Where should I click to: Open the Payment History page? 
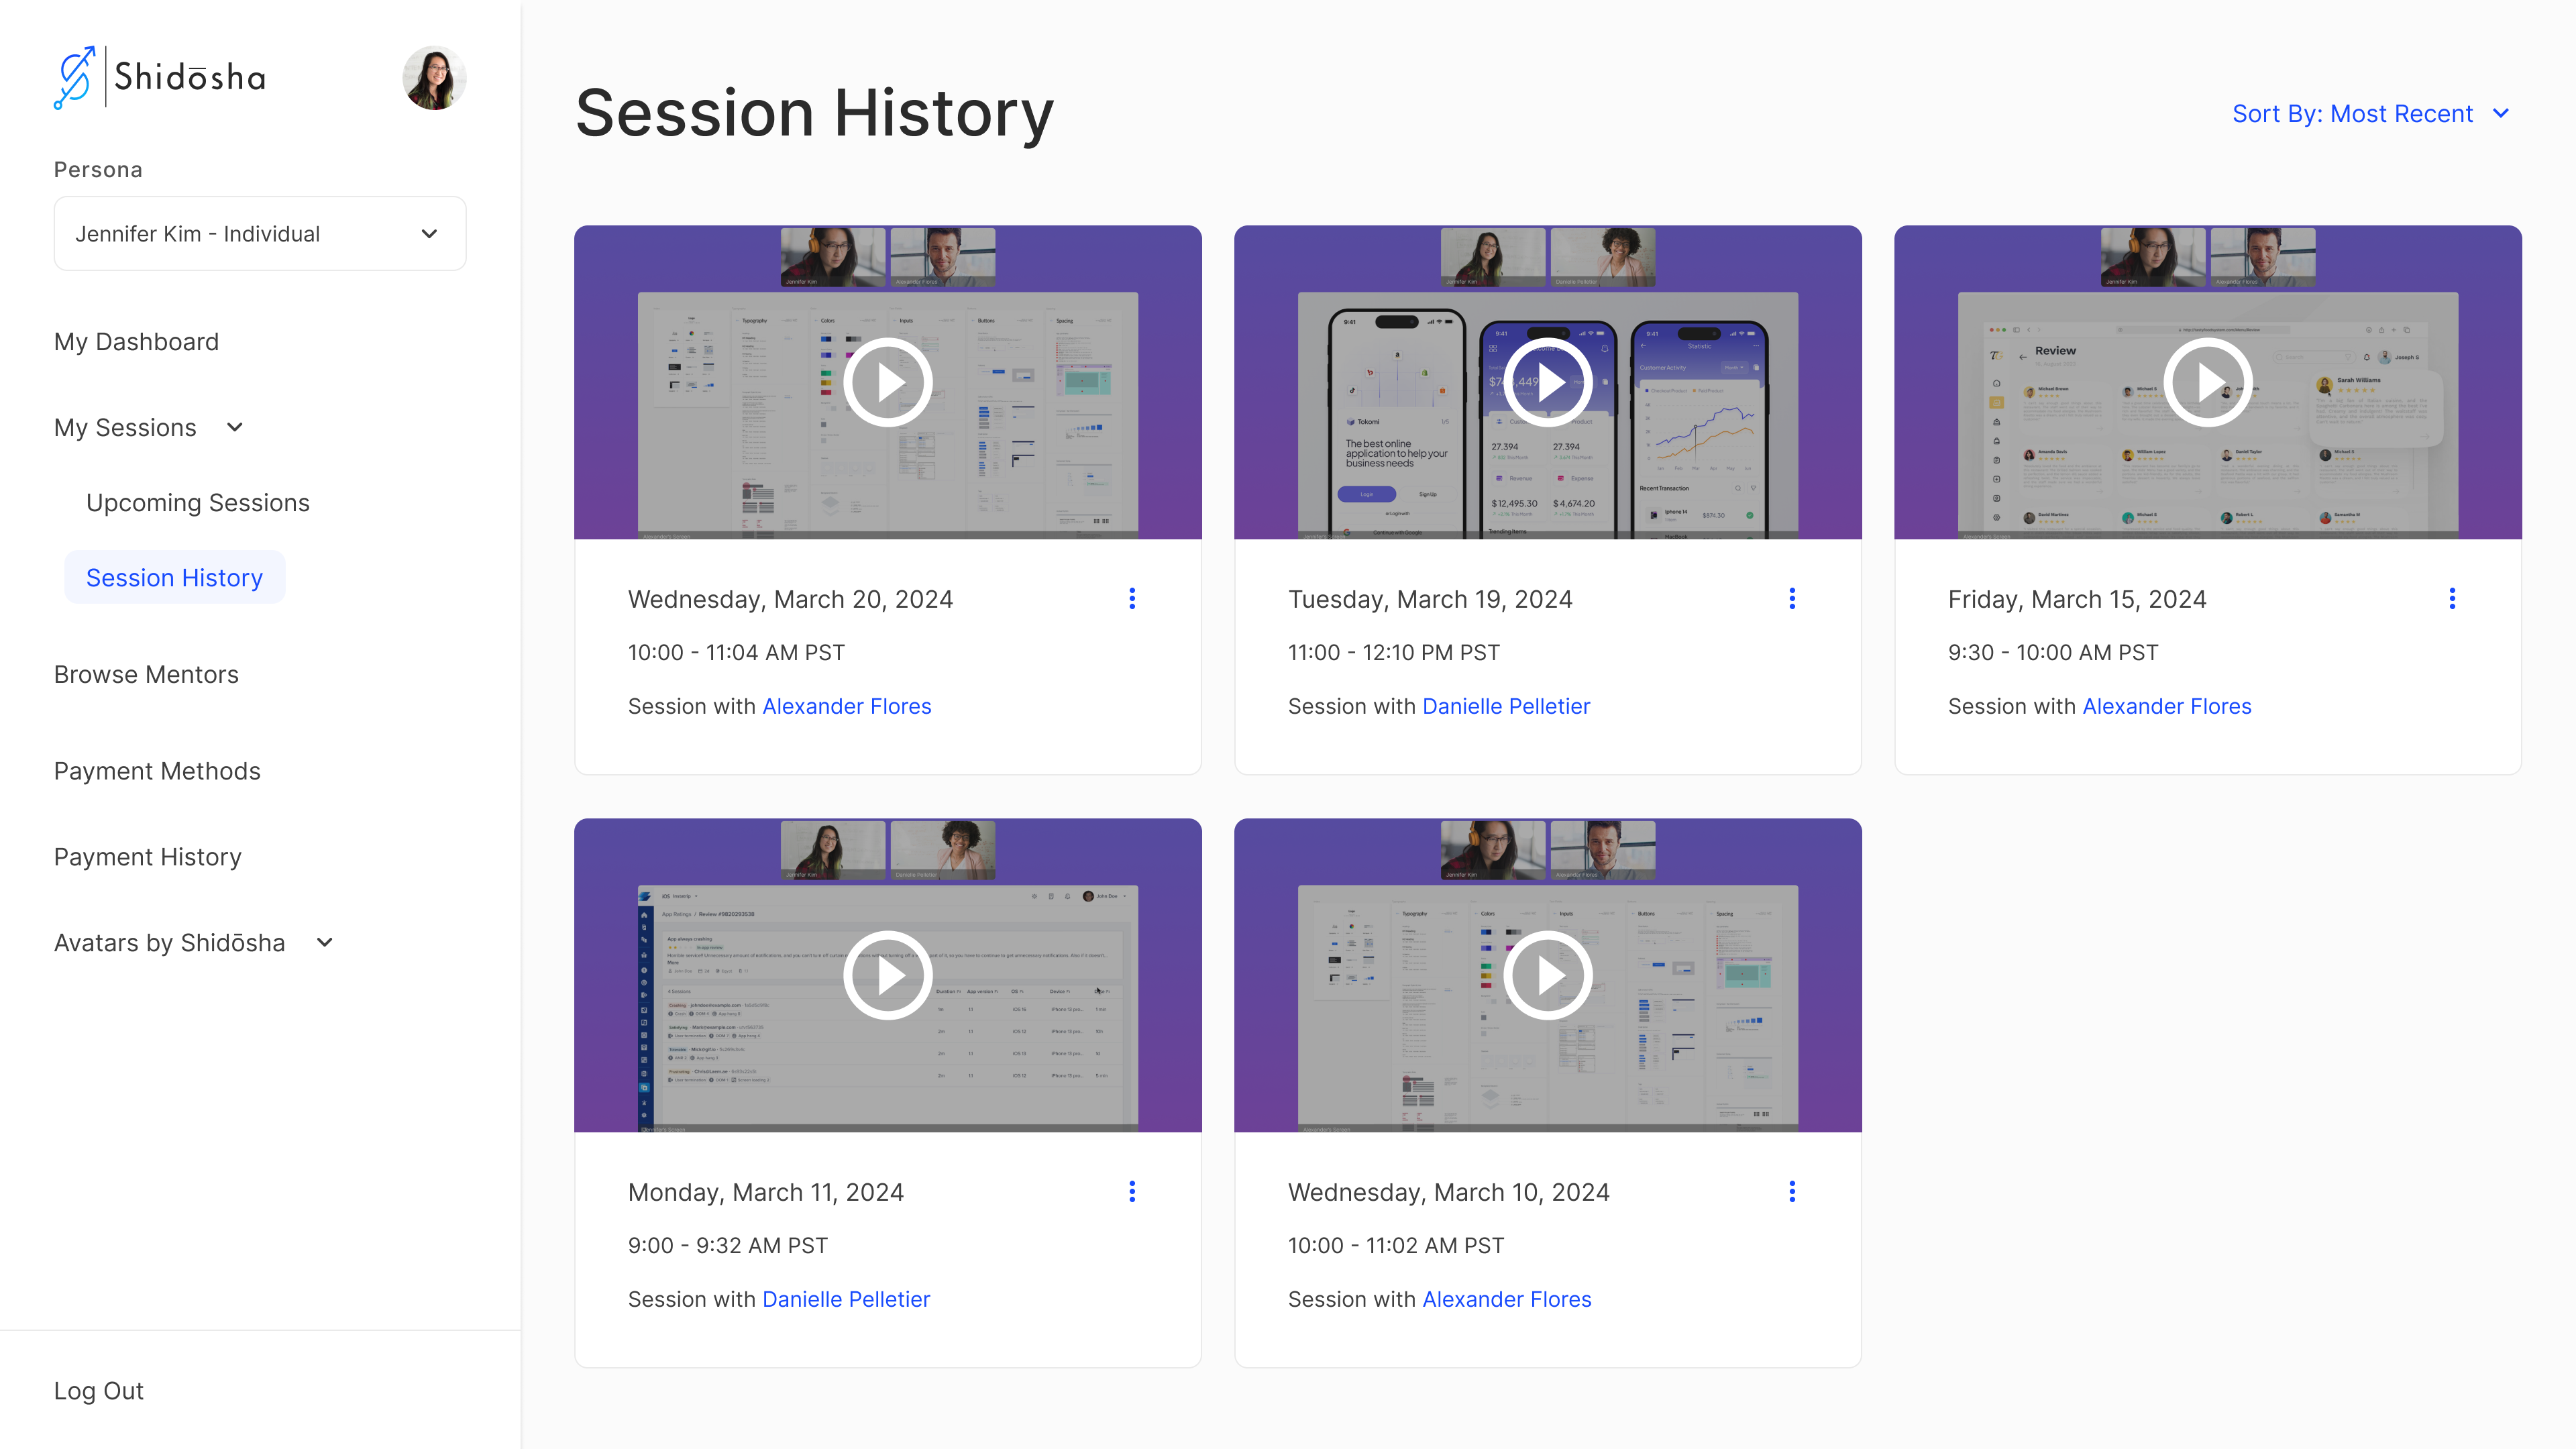click(x=148, y=857)
